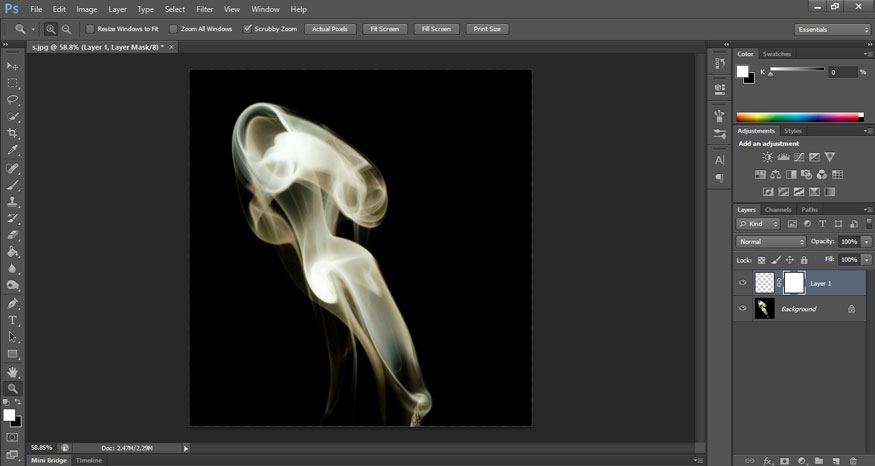The width and height of the screenshot is (875, 466).
Task: Select the Path Selection tool
Action: point(12,337)
